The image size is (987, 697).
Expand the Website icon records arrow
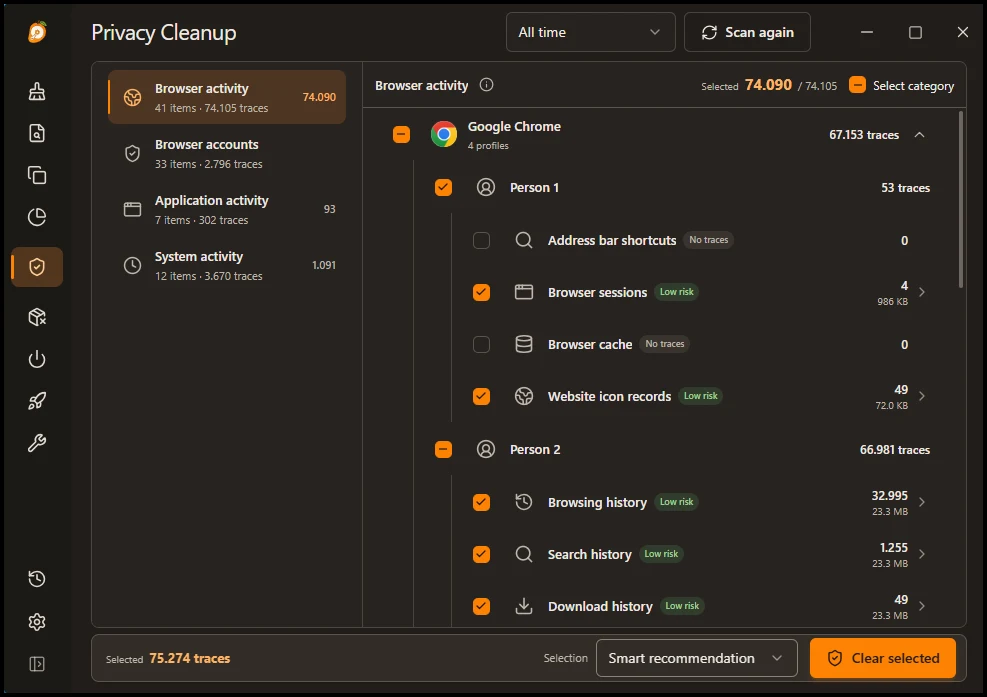922,396
